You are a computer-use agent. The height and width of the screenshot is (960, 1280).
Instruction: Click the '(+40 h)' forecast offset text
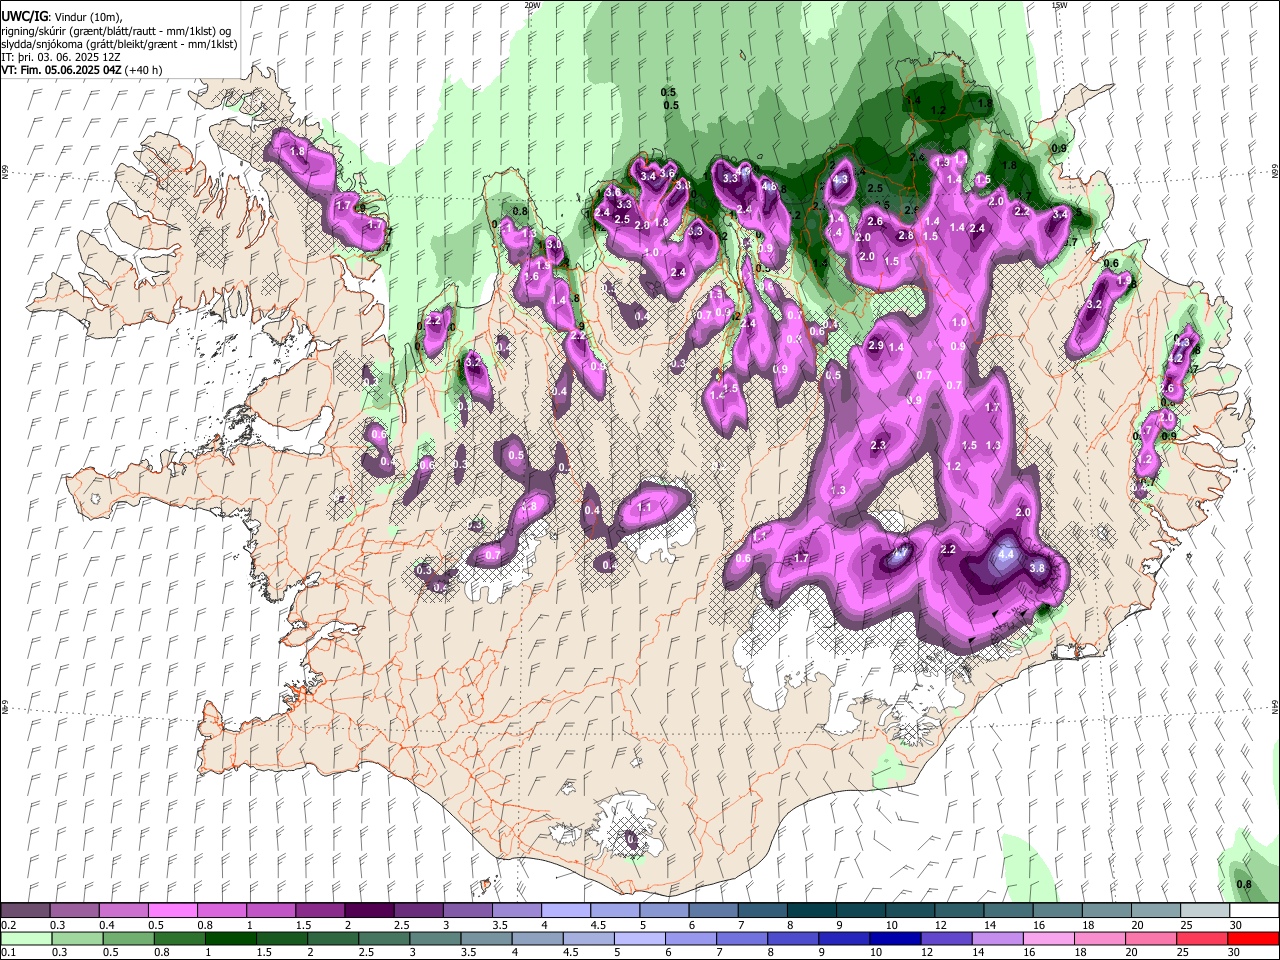click(144, 71)
